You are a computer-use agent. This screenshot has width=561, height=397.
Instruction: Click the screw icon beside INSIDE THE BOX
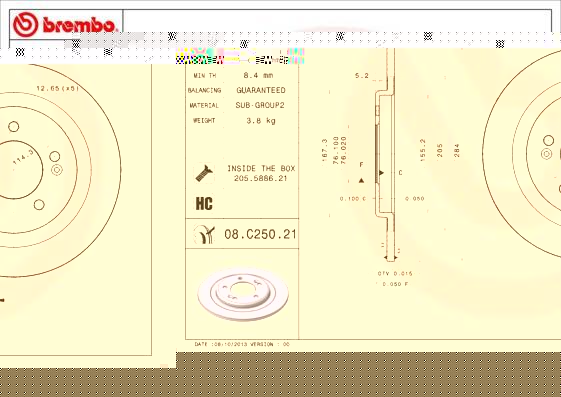(204, 173)
